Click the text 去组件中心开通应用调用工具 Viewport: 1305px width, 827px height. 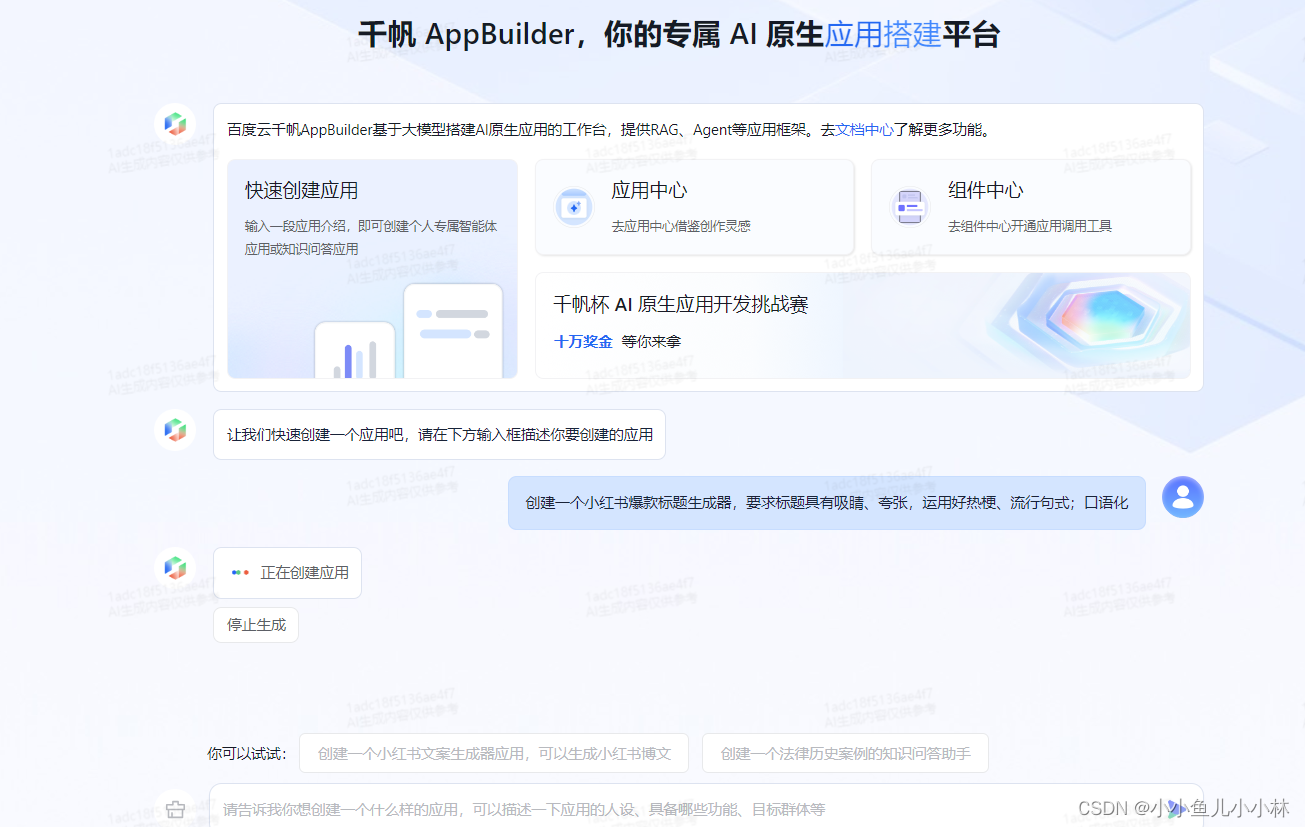[1030, 226]
